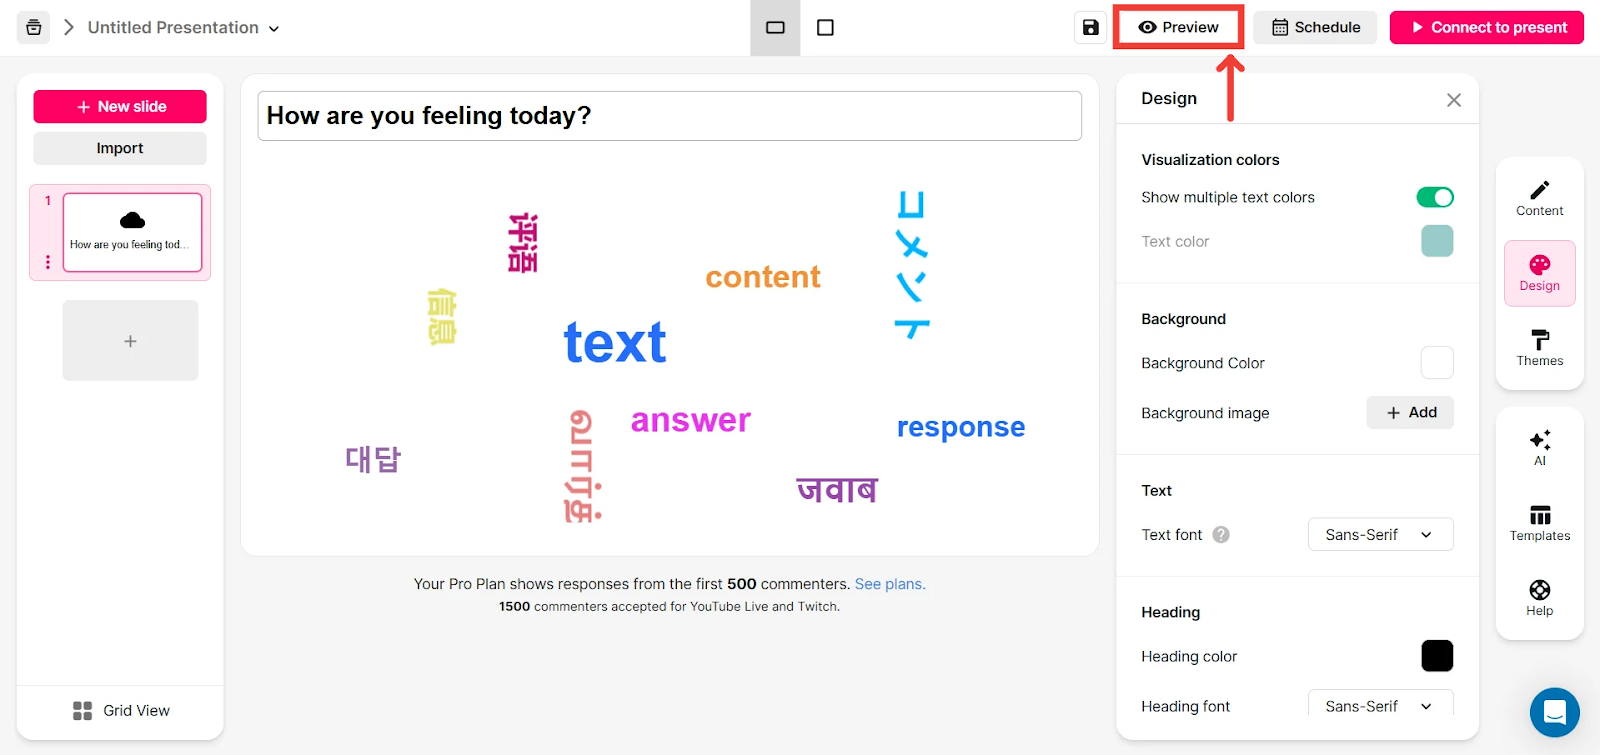
Task: Add a Background image
Action: tap(1410, 412)
